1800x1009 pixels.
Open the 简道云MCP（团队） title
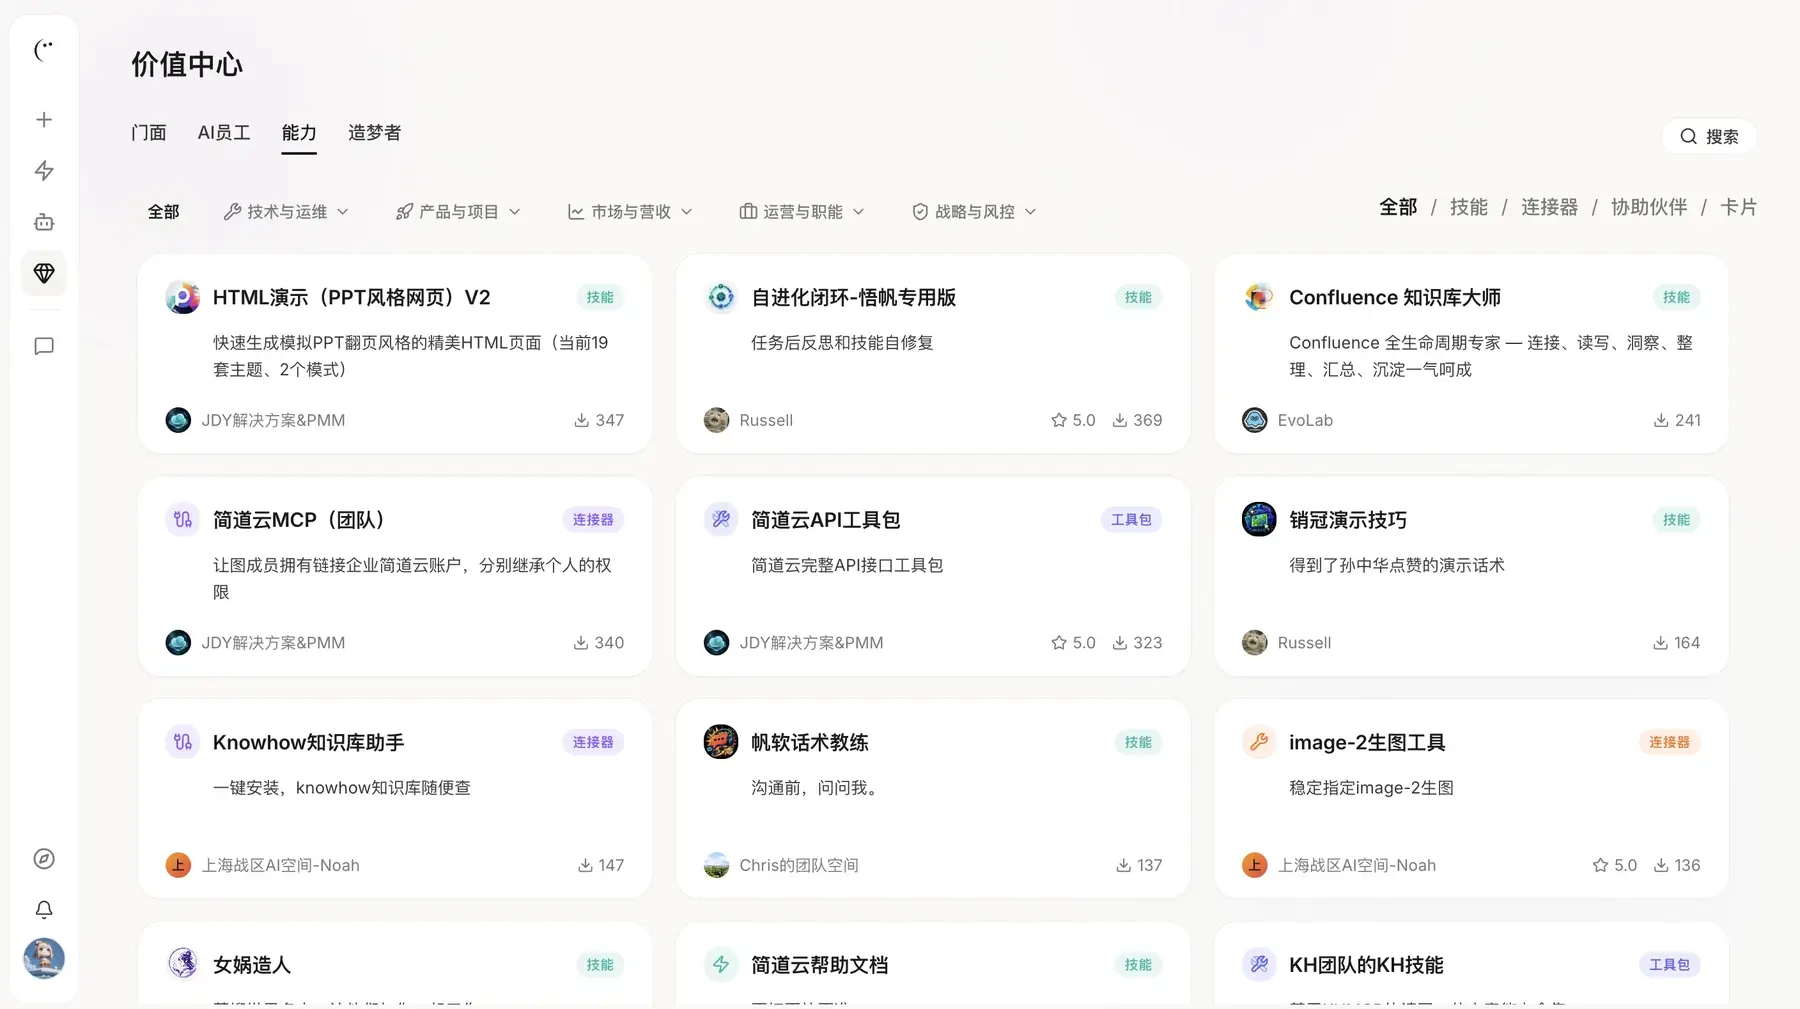click(x=299, y=520)
